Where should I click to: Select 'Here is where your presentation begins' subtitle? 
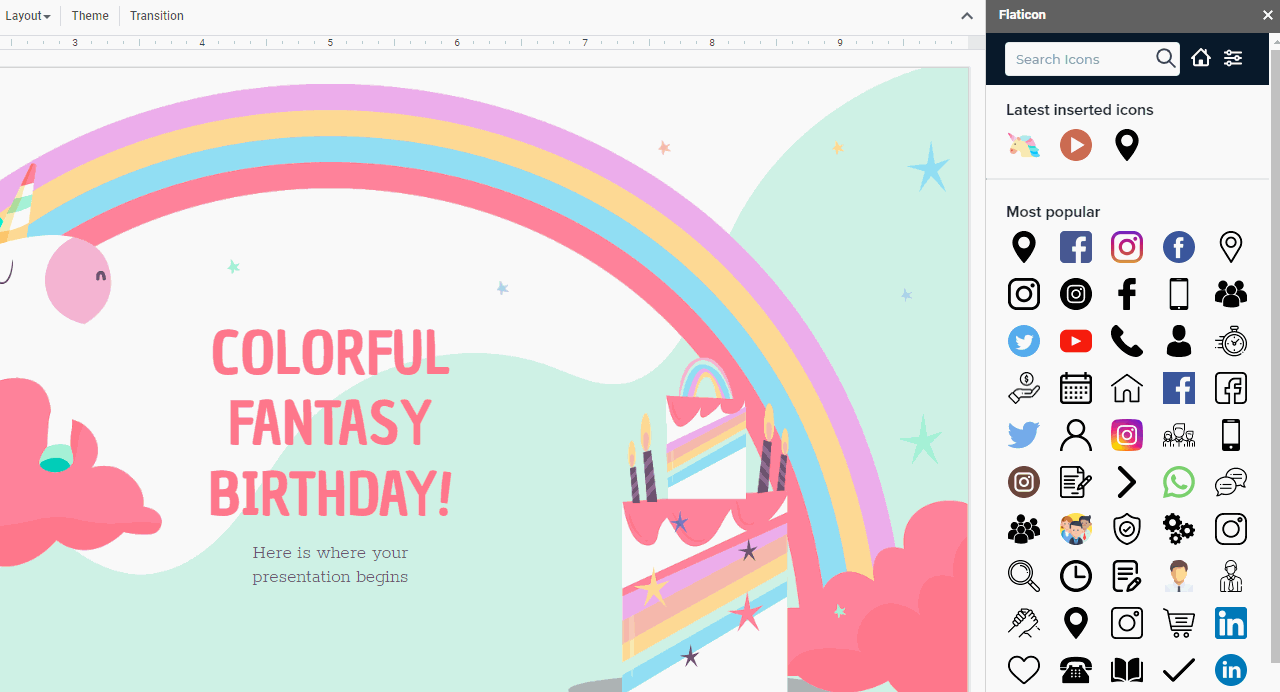330,565
